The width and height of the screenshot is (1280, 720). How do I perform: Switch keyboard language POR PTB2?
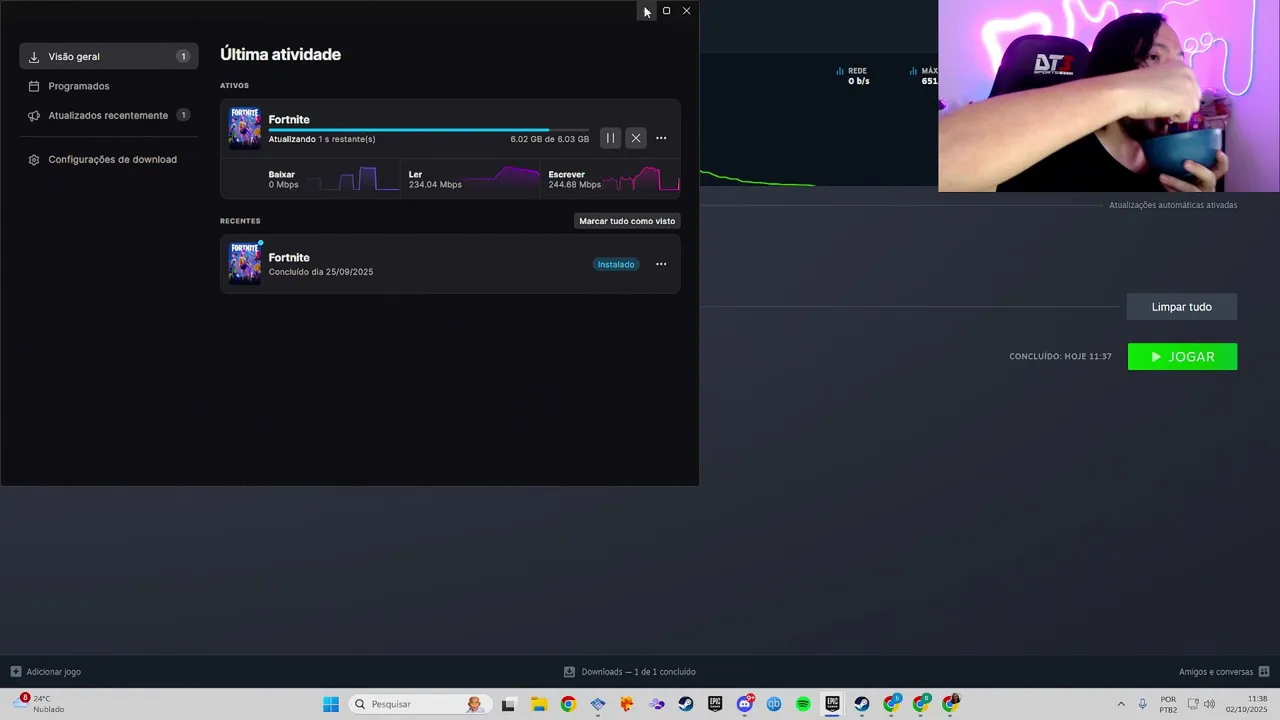pyautogui.click(x=1168, y=704)
